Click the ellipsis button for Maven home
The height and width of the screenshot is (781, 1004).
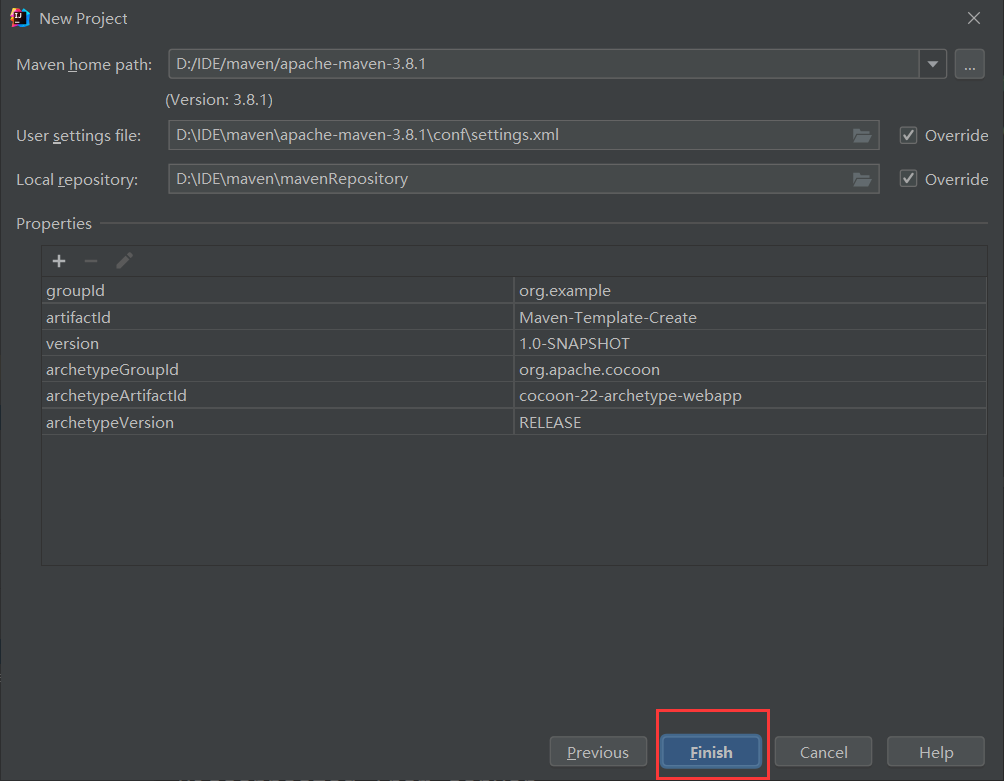pyautogui.click(x=969, y=64)
